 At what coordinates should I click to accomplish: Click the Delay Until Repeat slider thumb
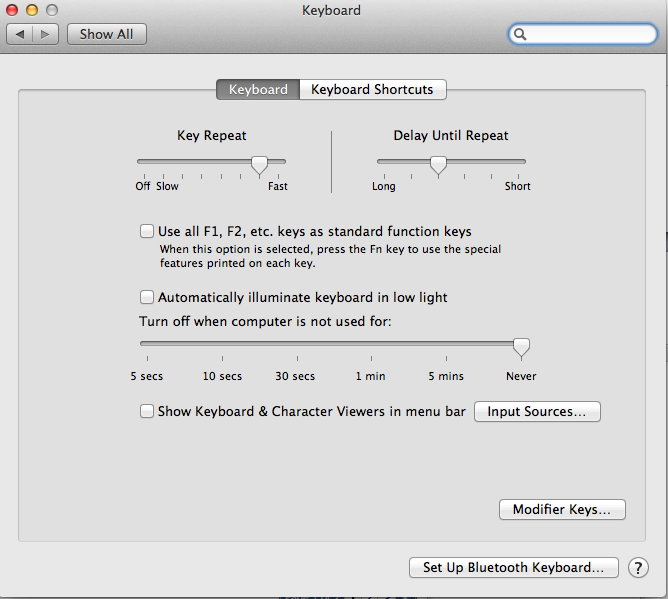pos(438,165)
